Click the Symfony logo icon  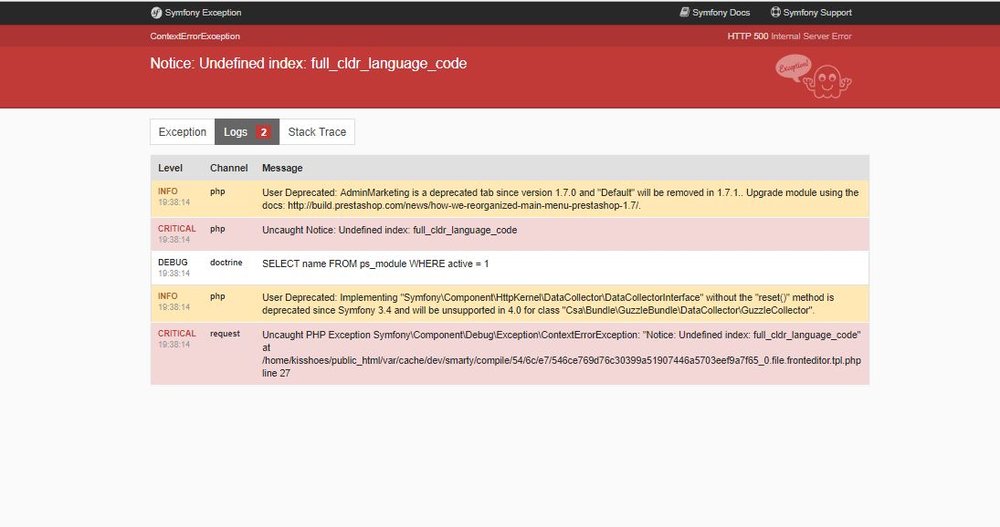[x=156, y=13]
